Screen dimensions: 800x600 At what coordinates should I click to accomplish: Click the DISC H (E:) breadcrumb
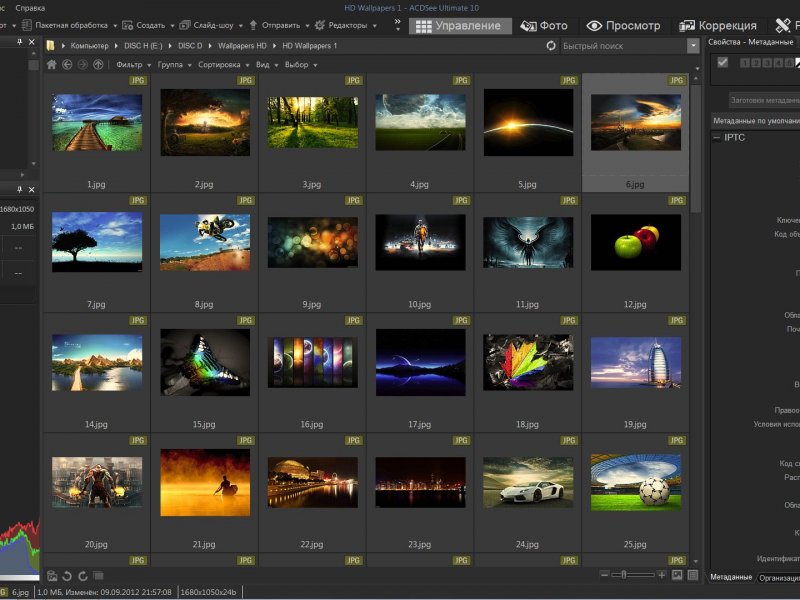143,46
